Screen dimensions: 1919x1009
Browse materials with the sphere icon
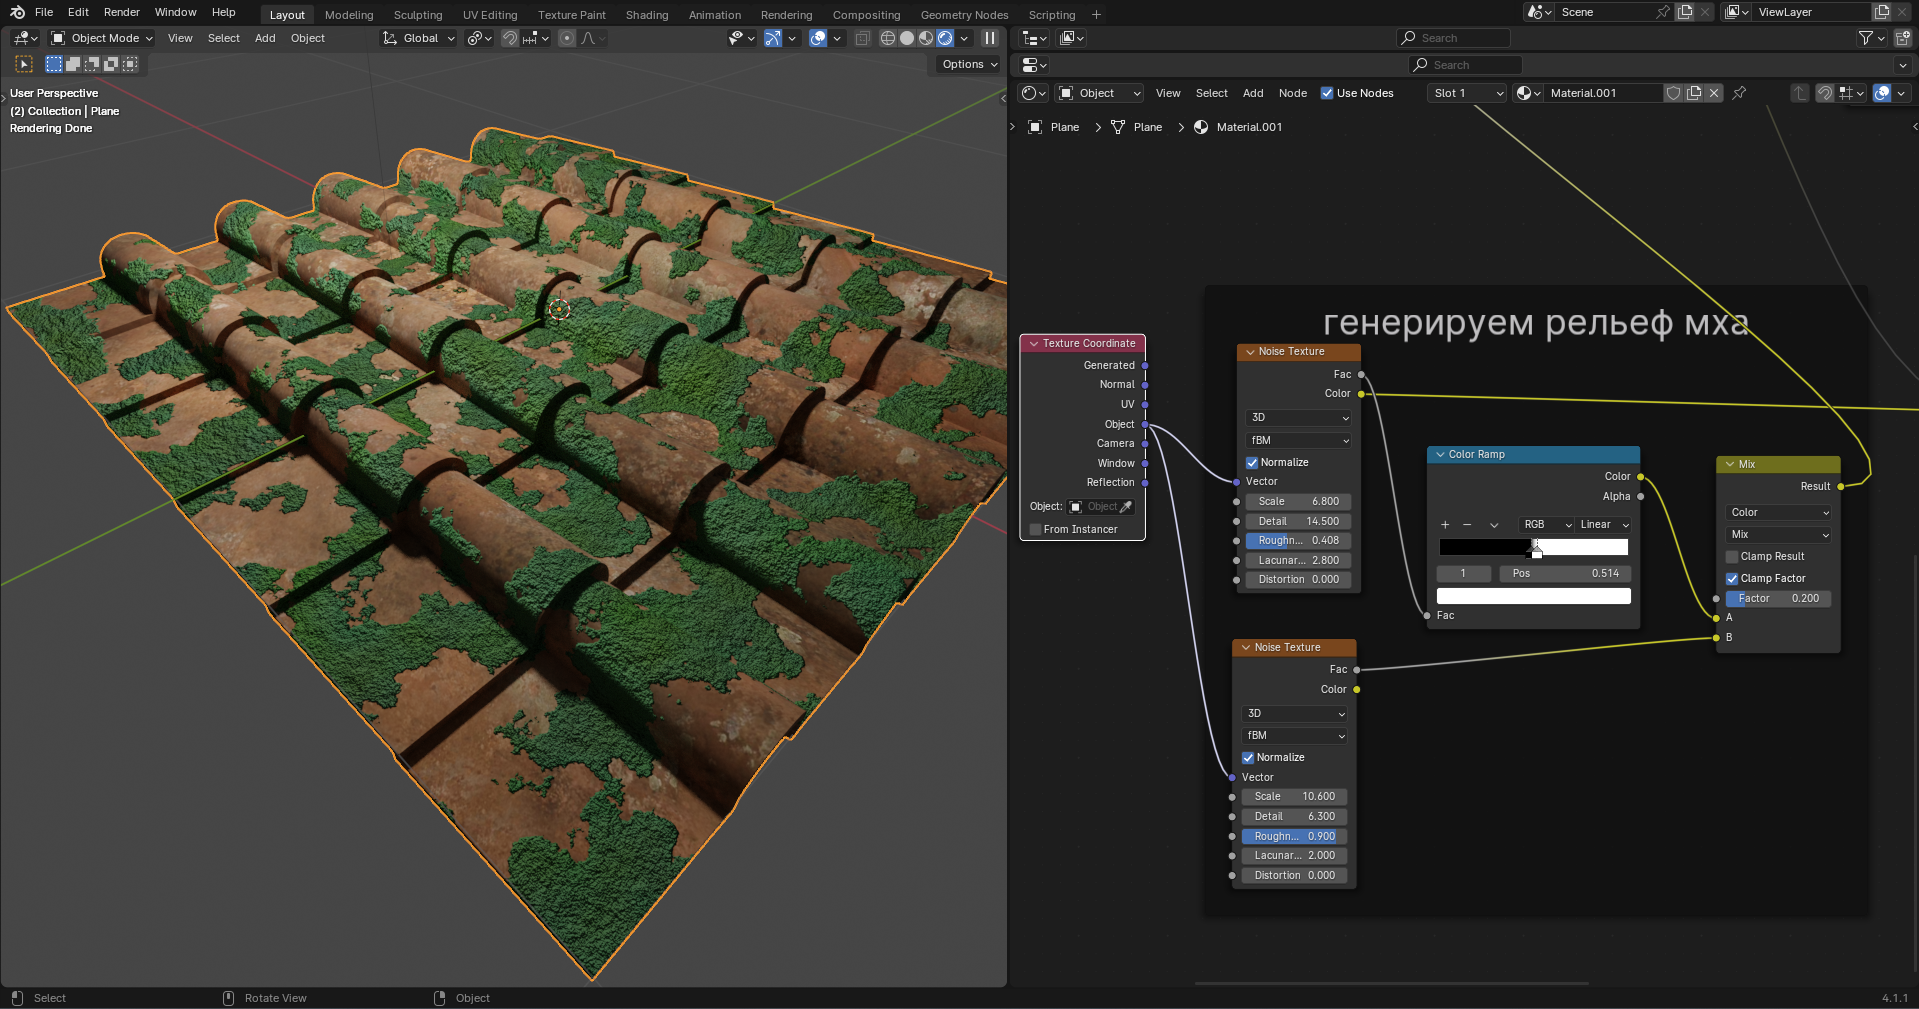[x=1527, y=93]
